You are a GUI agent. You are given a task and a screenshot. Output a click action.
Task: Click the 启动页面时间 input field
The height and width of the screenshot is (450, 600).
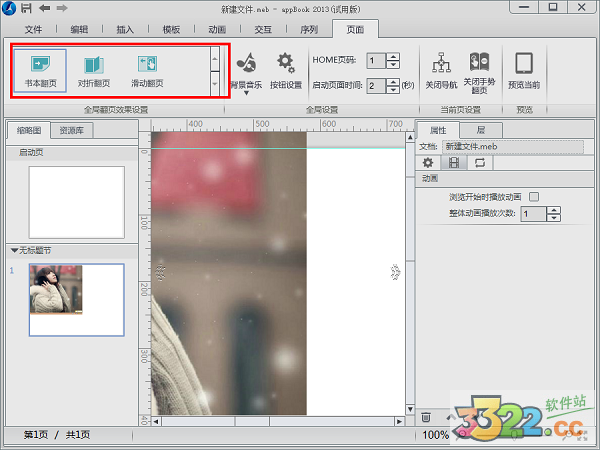point(376,86)
